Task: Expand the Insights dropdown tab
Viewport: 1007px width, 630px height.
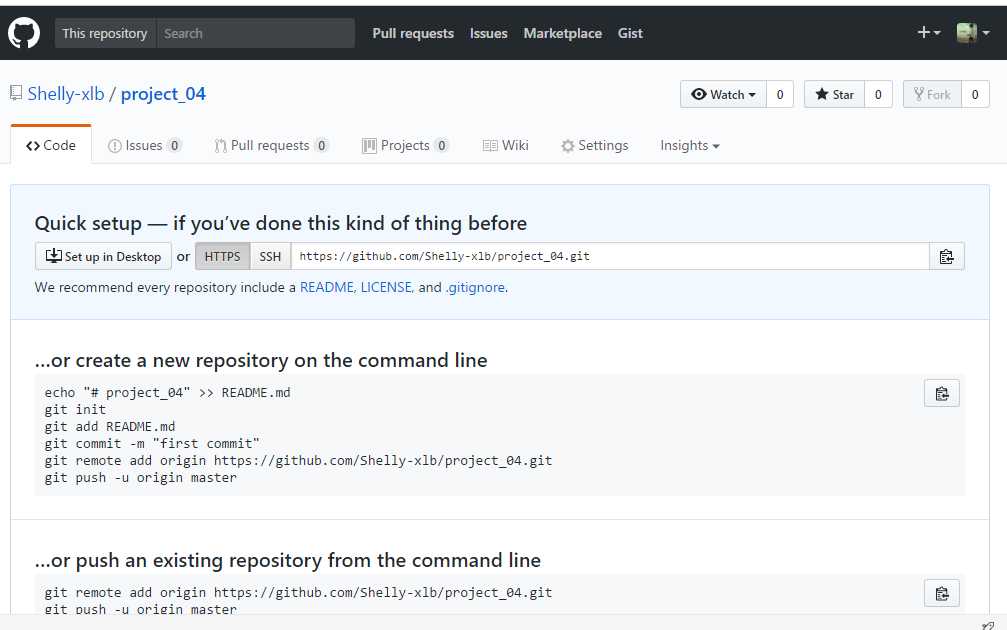Action: pos(690,146)
